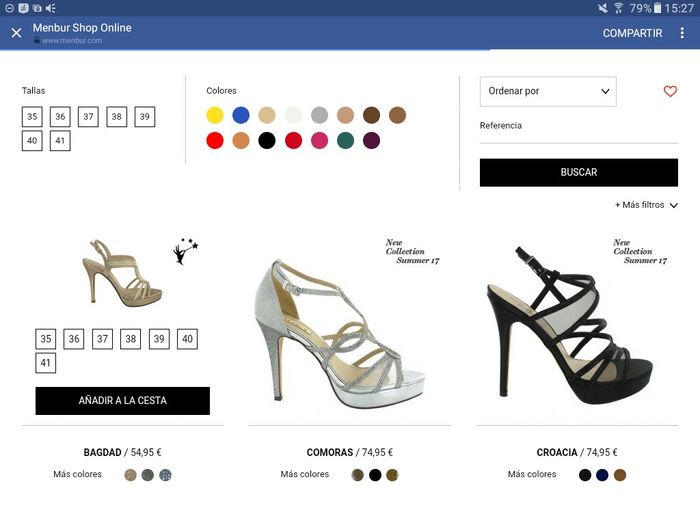
Task: Filter by the blue color swatch
Action: [x=241, y=115]
